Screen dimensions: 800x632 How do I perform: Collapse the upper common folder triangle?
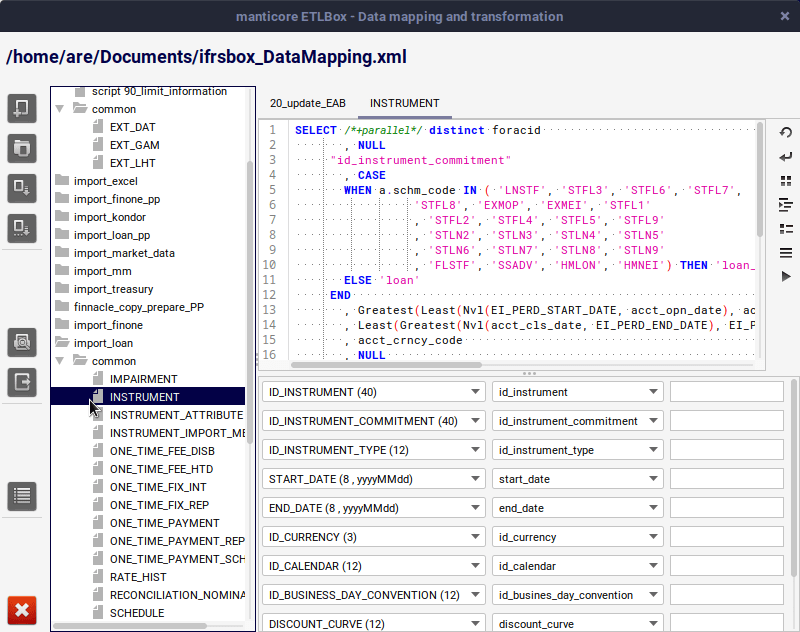pyautogui.click(x=60, y=109)
